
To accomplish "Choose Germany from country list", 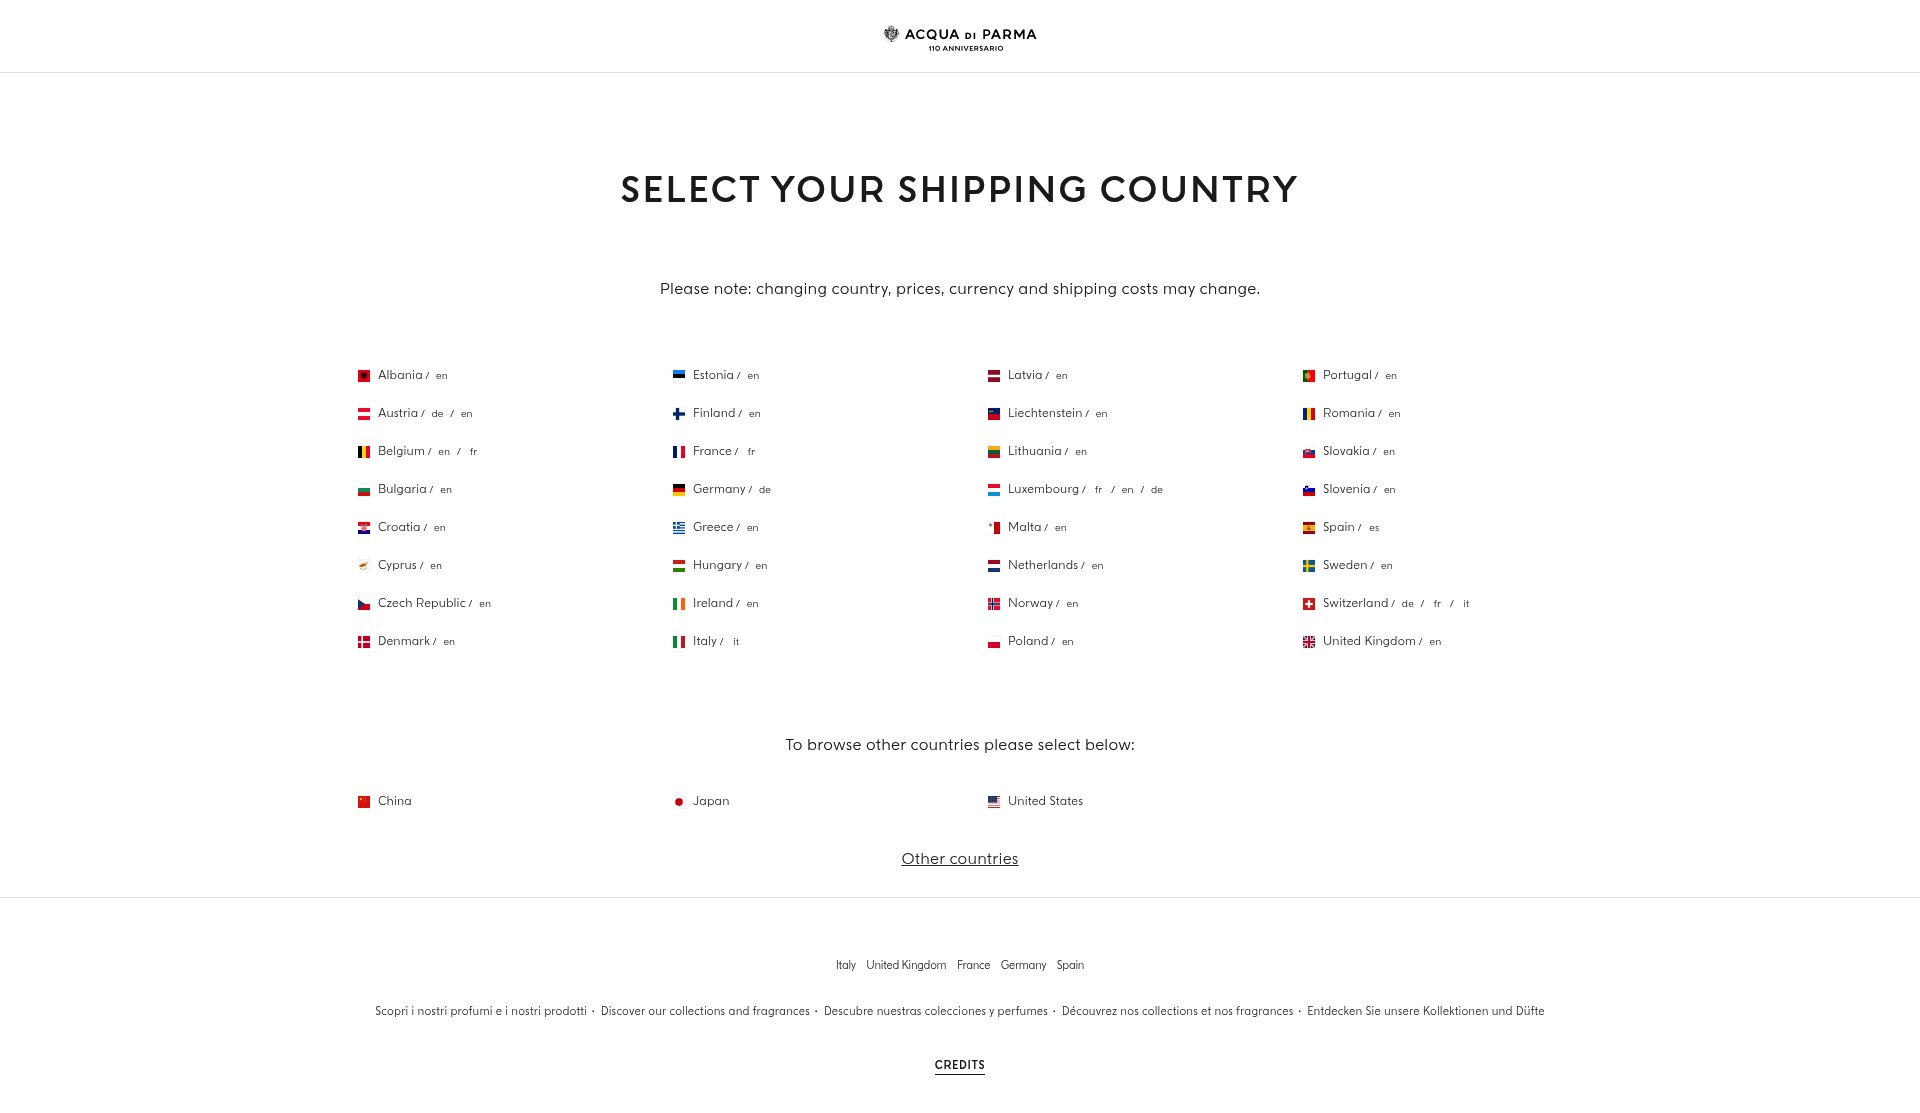I will [719, 489].
